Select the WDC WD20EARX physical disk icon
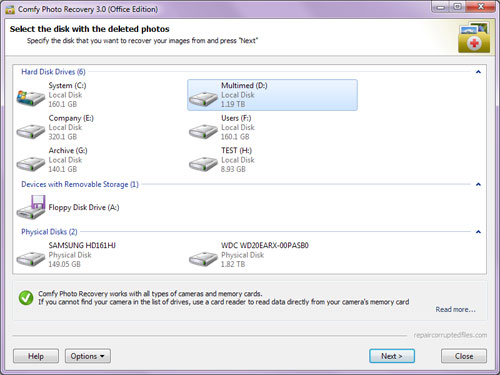The image size is (500, 375). pos(203,259)
